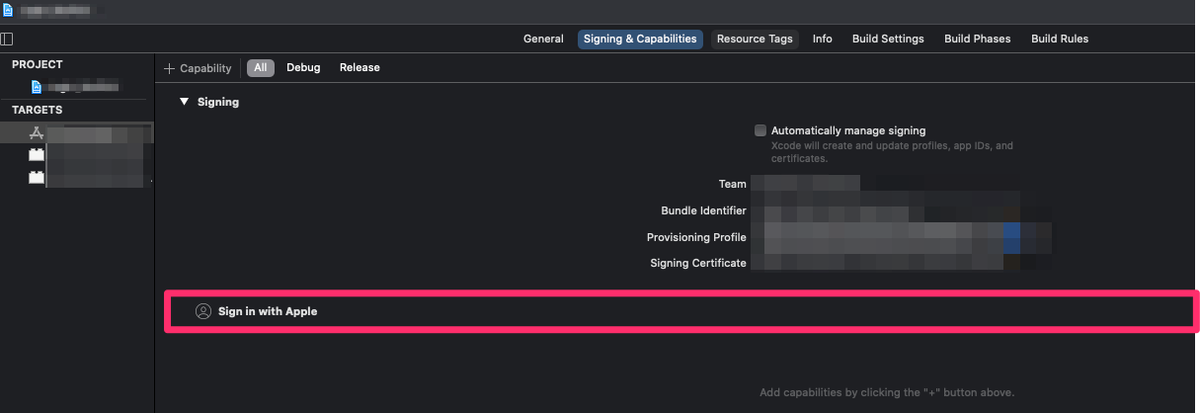Select the All configurations filter
Image resolution: width=1200 pixels, height=413 pixels.
click(260, 68)
